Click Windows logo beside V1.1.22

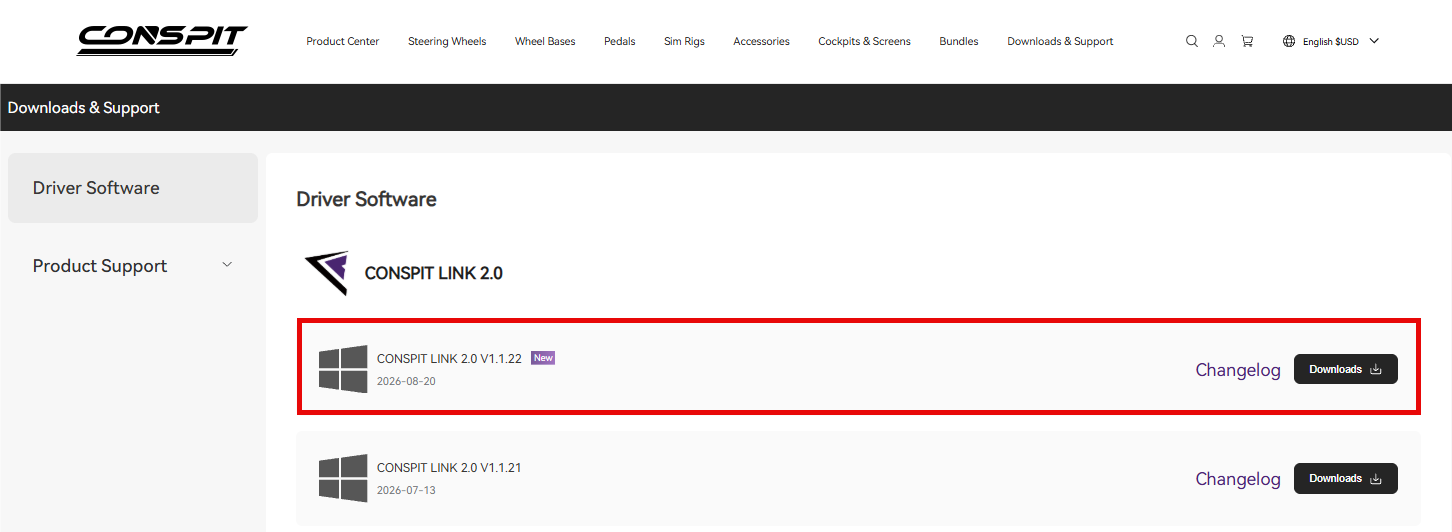click(343, 369)
